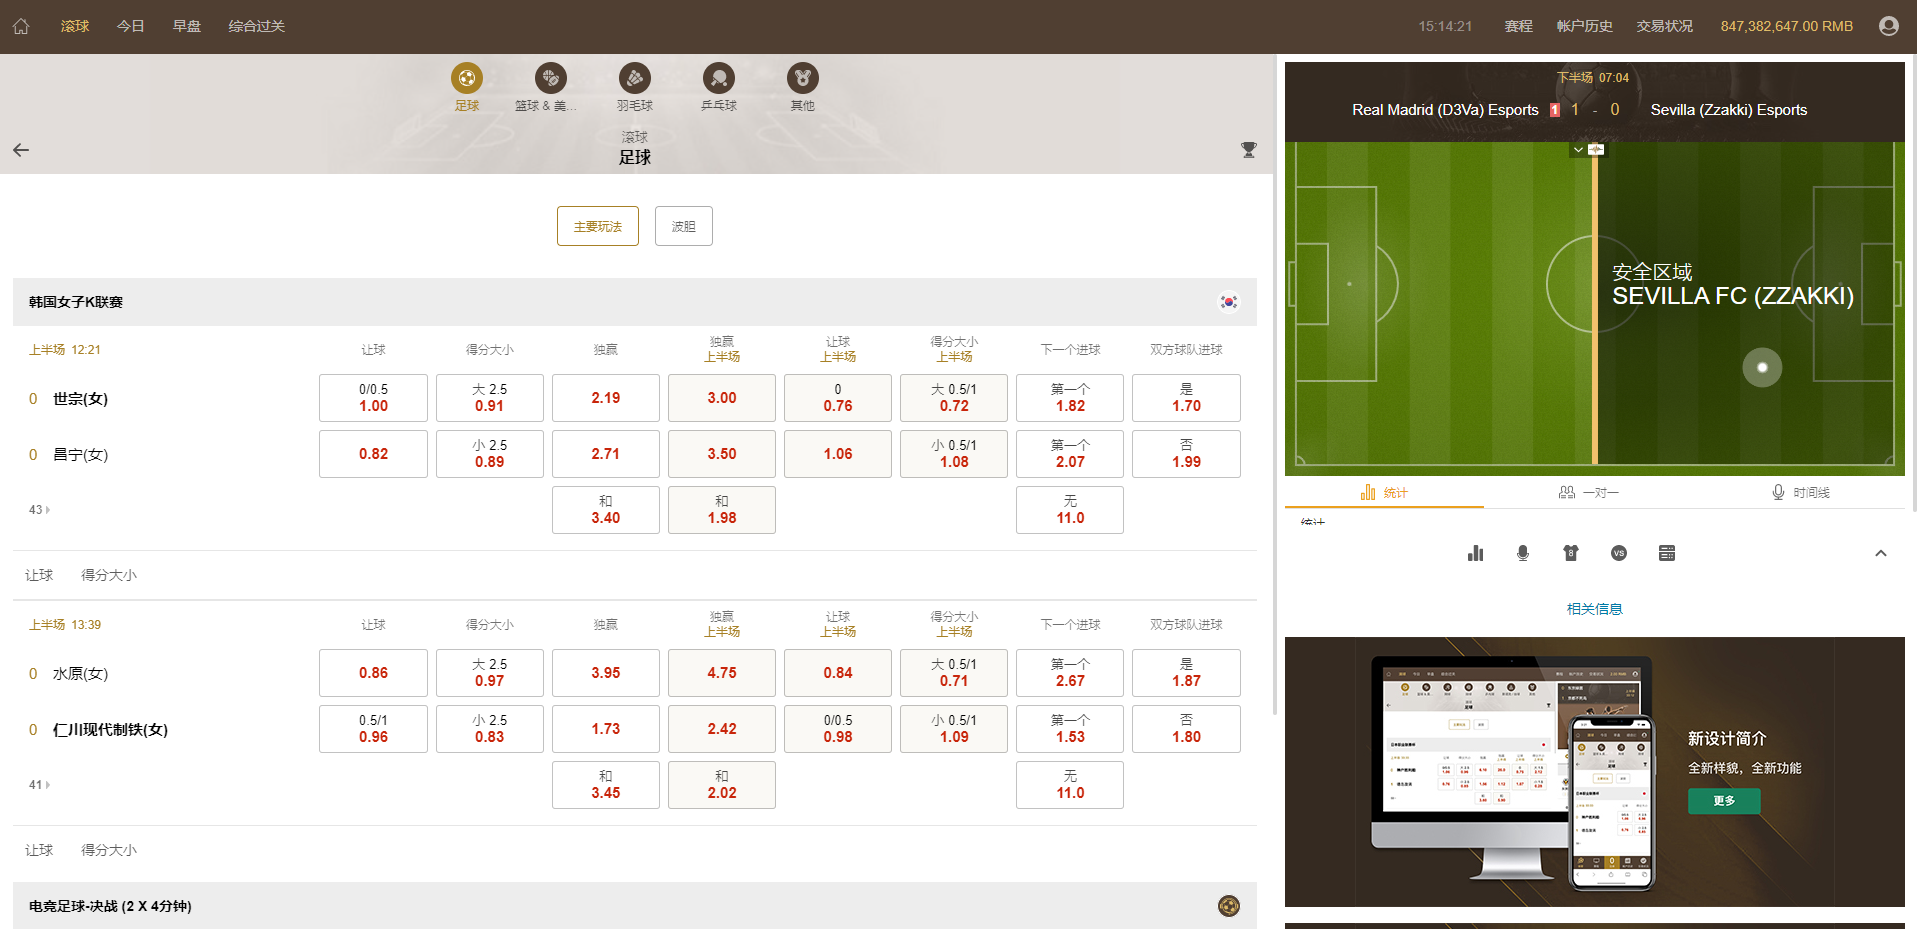Click the green 更多 button
The height and width of the screenshot is (929, 1917).
coord(1724,801)
